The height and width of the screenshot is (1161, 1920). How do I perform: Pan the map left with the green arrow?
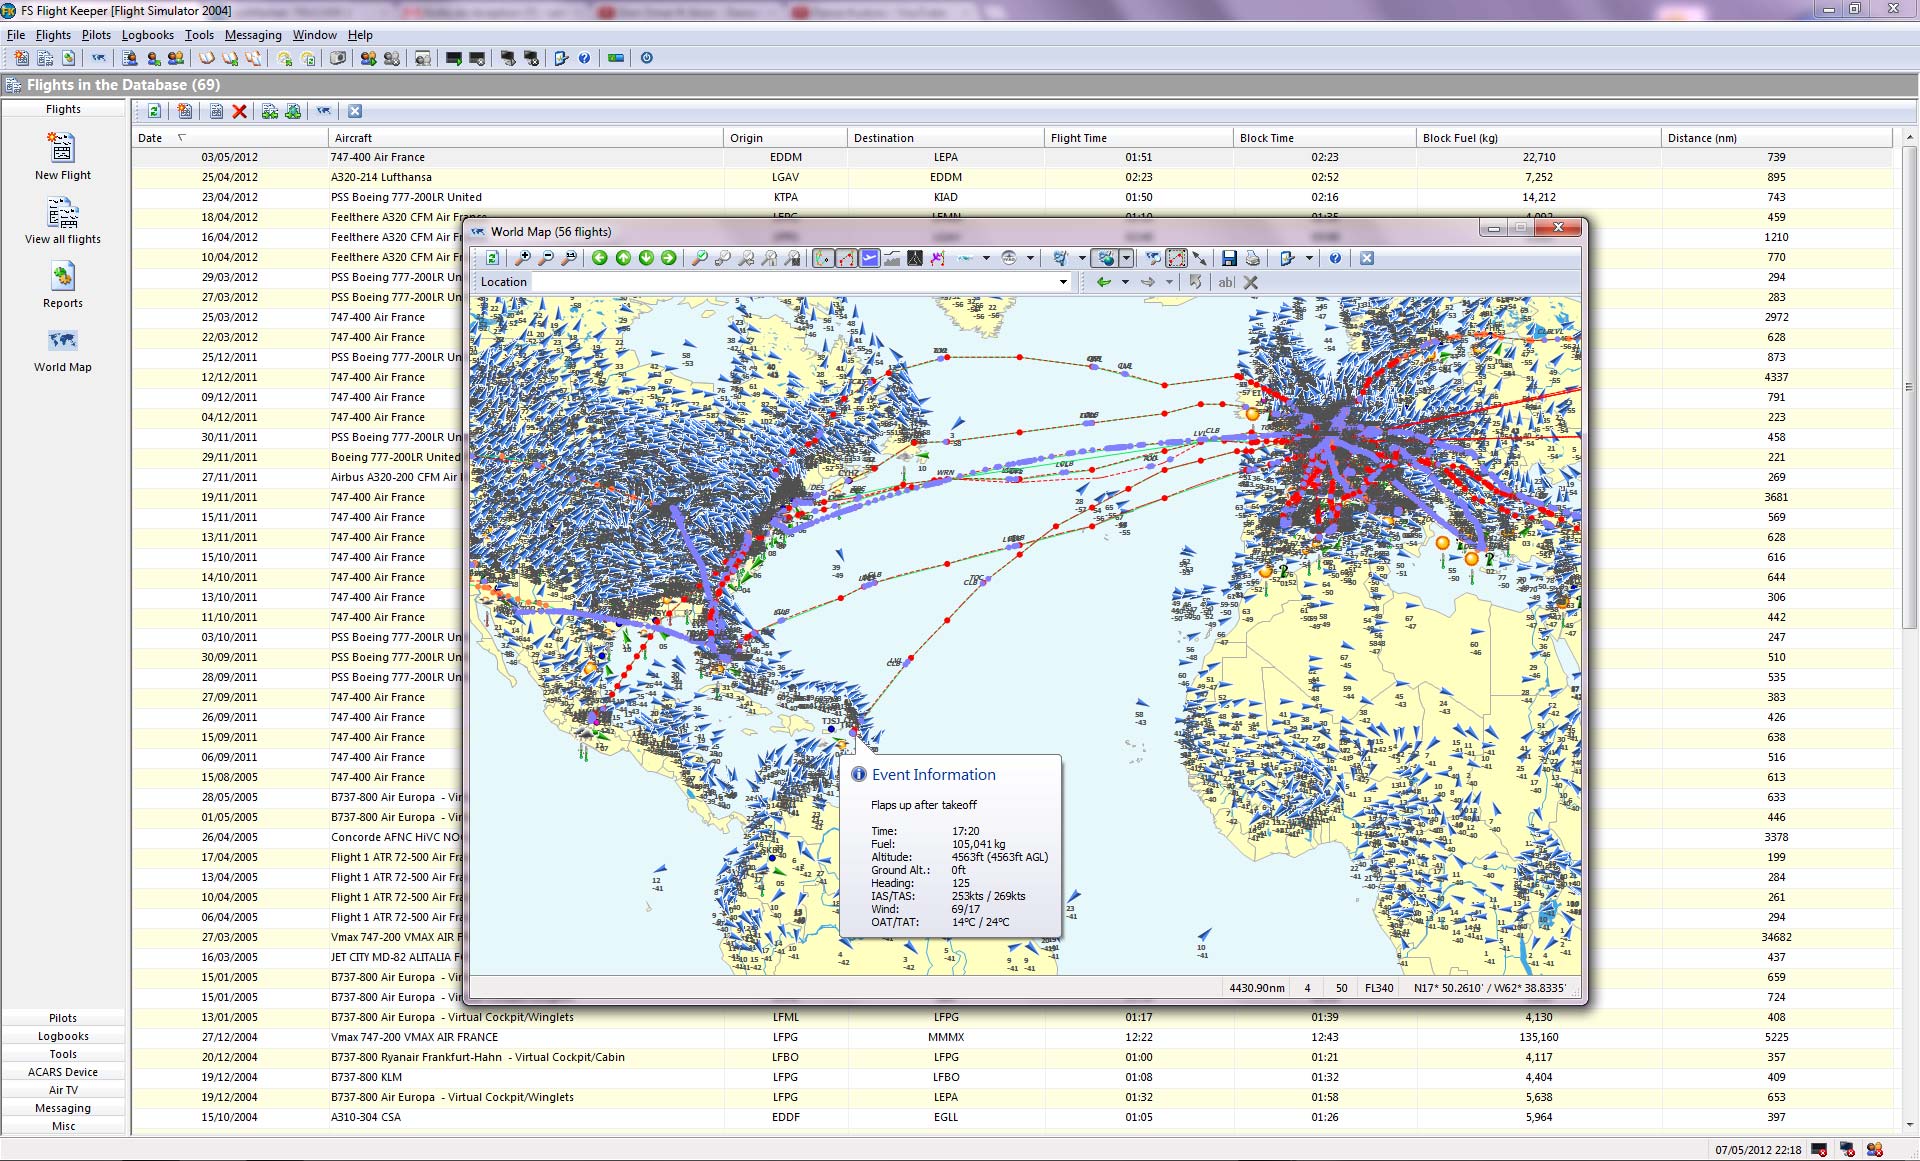[x=599, y=258]
